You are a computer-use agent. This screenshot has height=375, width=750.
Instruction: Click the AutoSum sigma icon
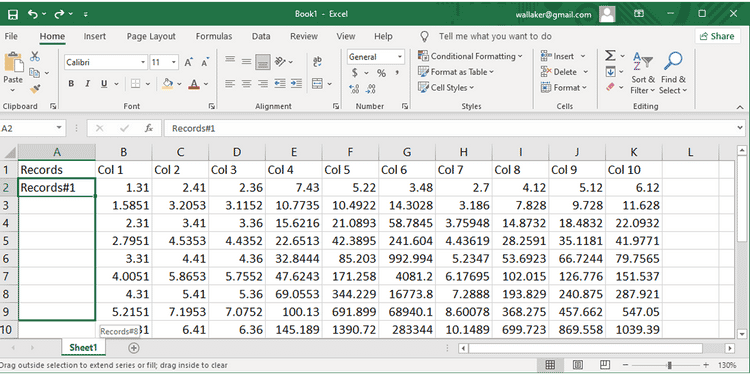(610, 56)
